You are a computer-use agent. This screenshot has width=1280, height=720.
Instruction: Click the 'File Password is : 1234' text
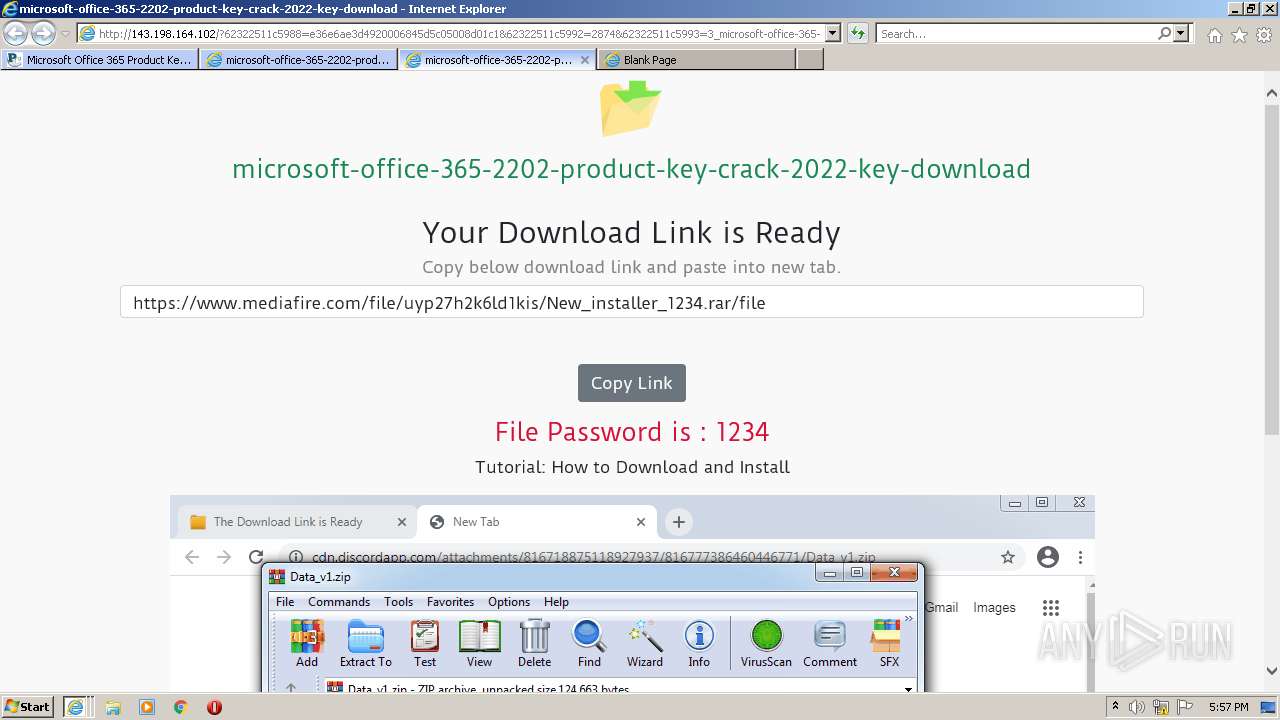click(x=631, y=432)
